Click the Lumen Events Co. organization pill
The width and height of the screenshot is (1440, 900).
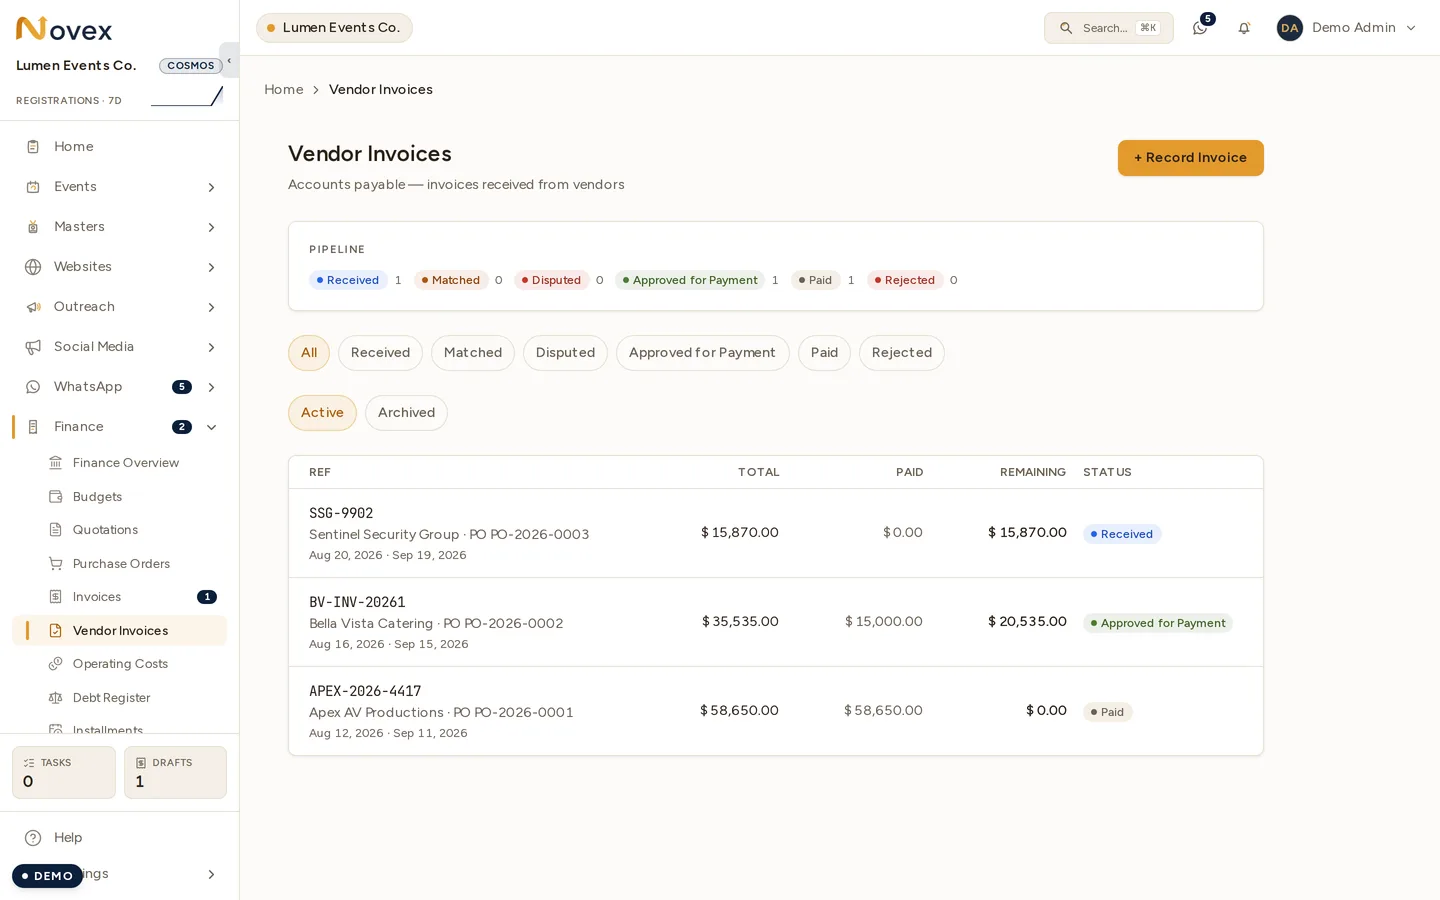tap(334, 28)
